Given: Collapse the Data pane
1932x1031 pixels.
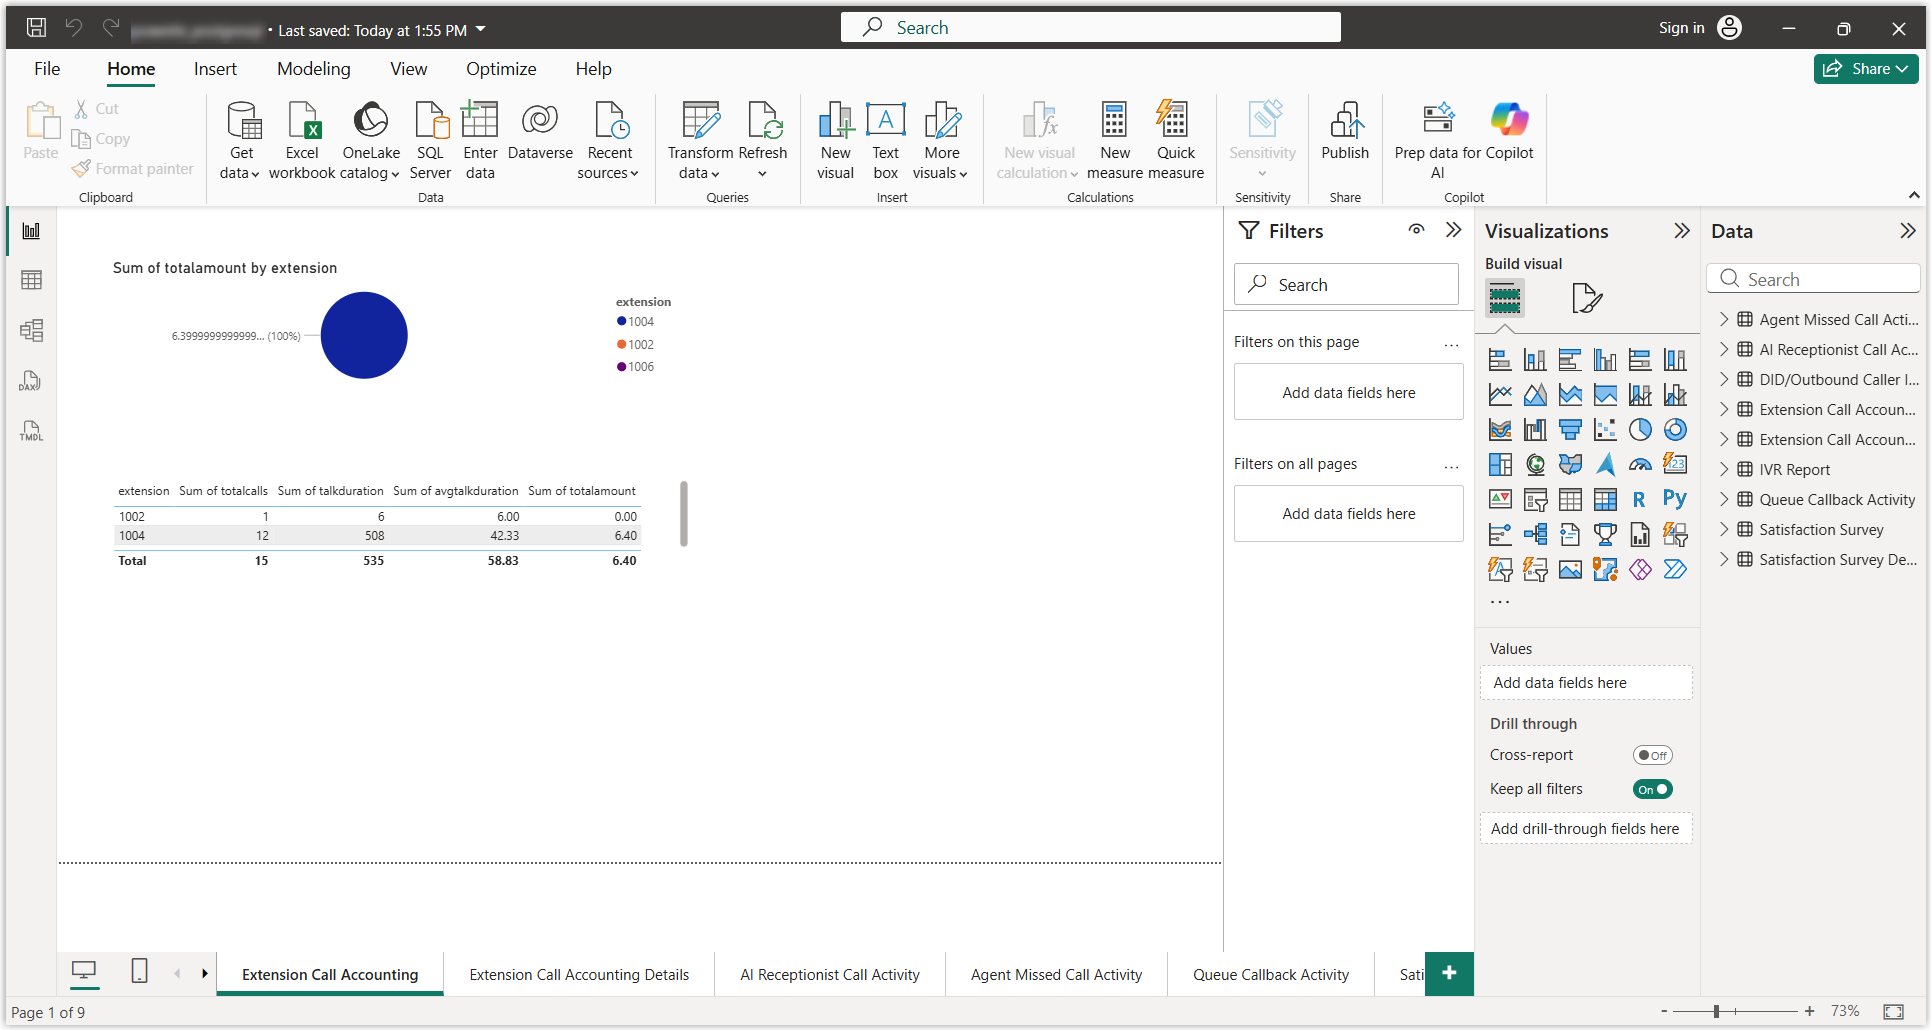Looking at the screenshot, I should point(1908,231).
